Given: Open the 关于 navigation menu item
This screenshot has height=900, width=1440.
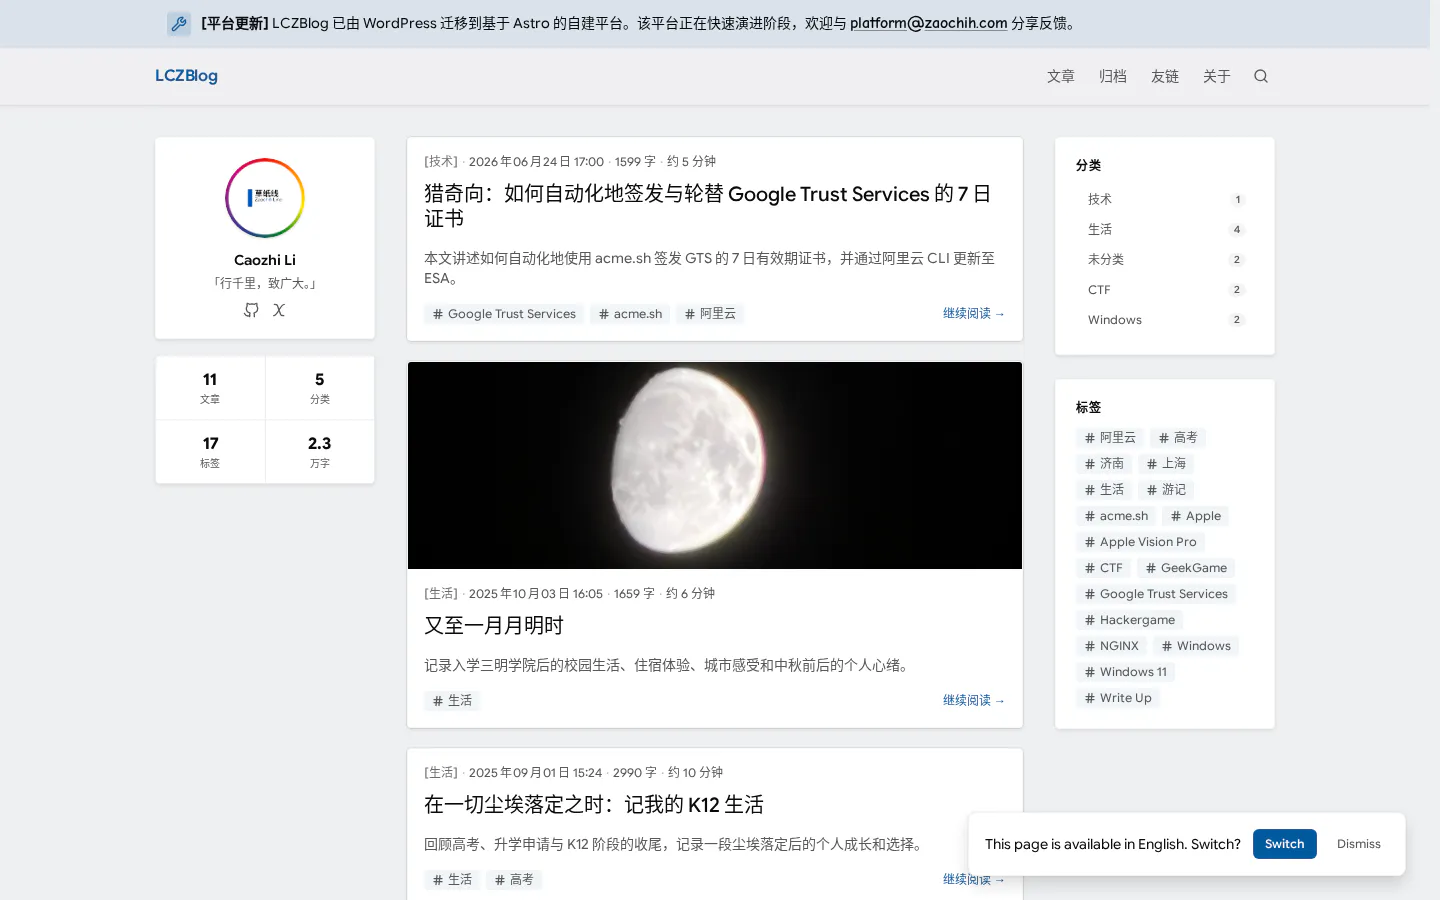Looking at the screenshot, I should tap(1217, 76).
